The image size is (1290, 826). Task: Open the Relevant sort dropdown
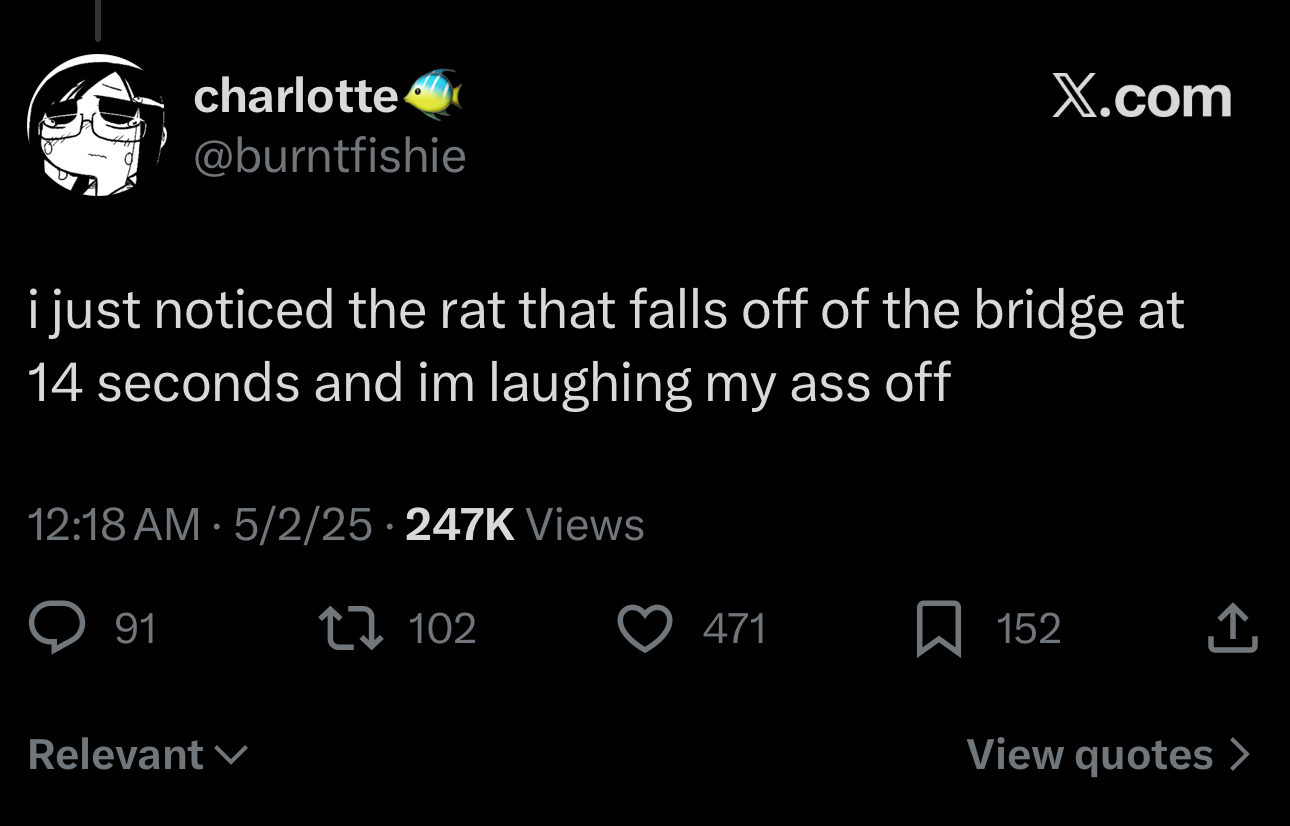tap(137, 754)
